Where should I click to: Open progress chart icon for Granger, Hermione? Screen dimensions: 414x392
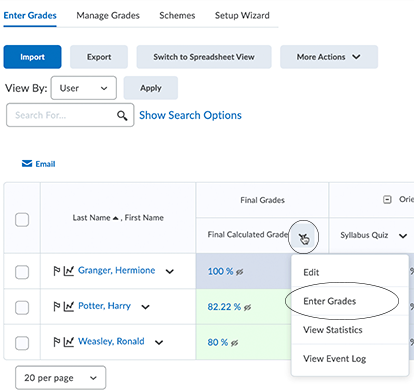pos(69,271)
